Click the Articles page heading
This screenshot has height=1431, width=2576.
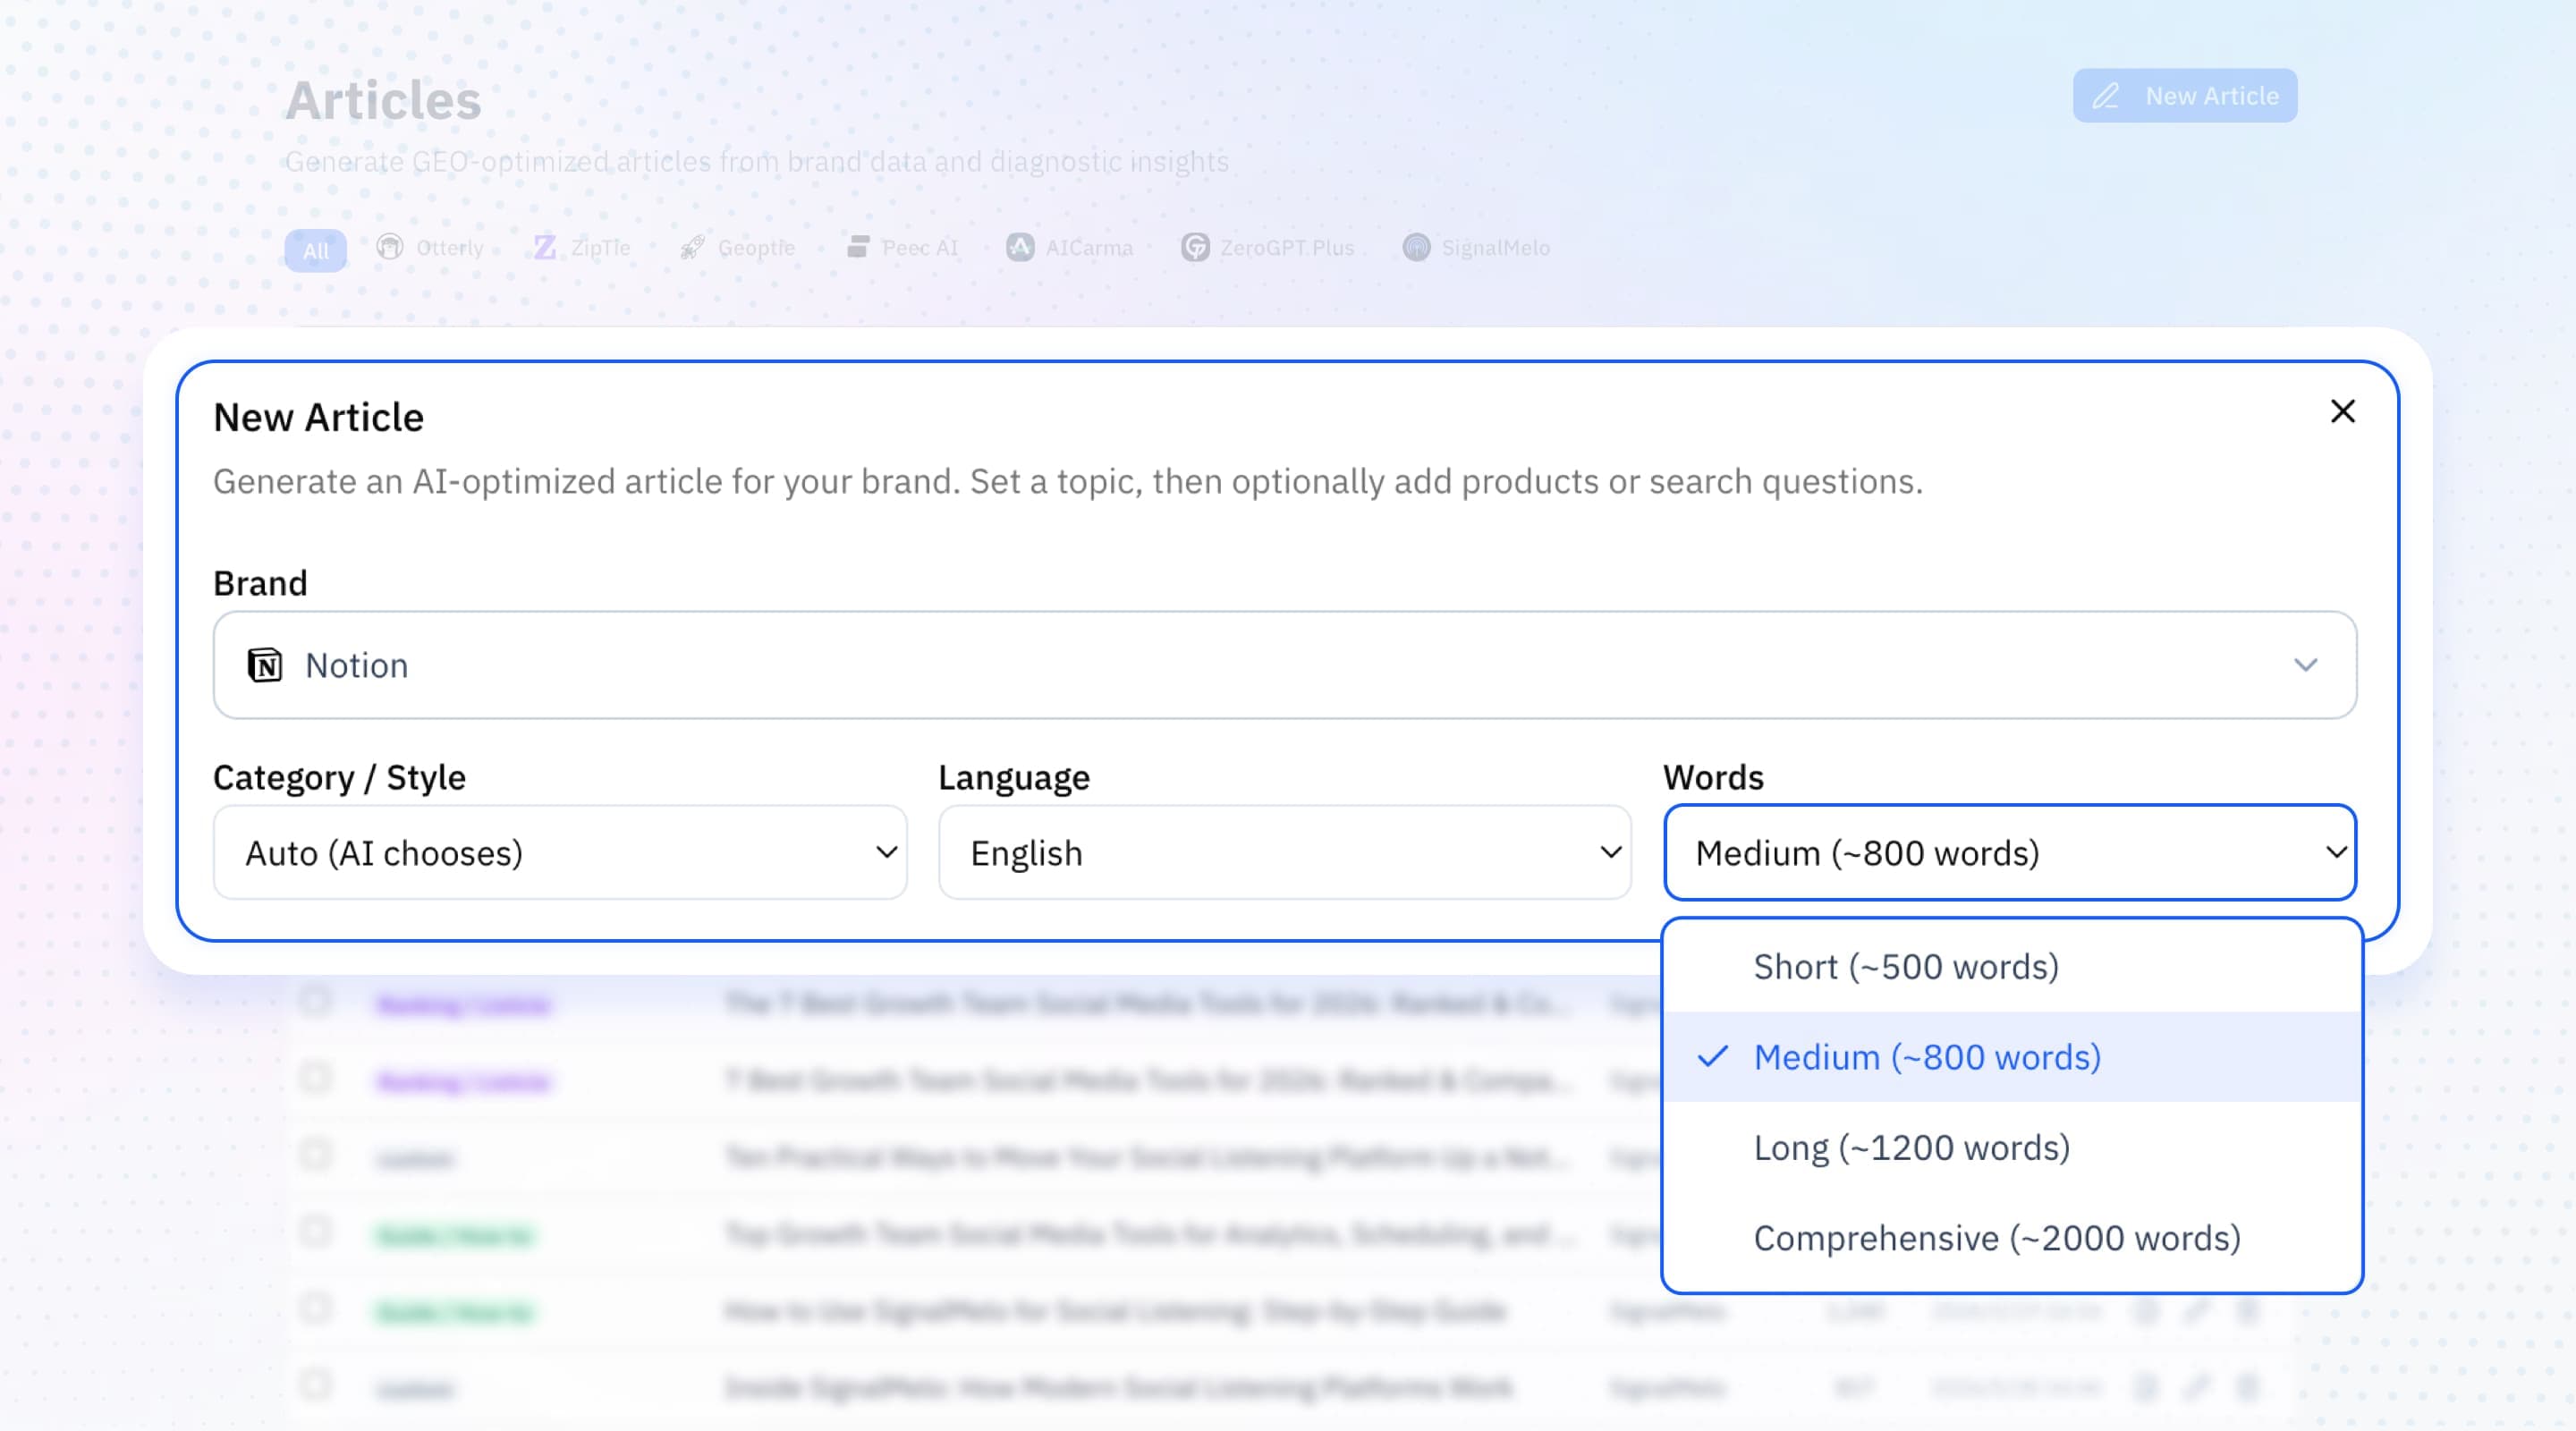tap(383, 101)
